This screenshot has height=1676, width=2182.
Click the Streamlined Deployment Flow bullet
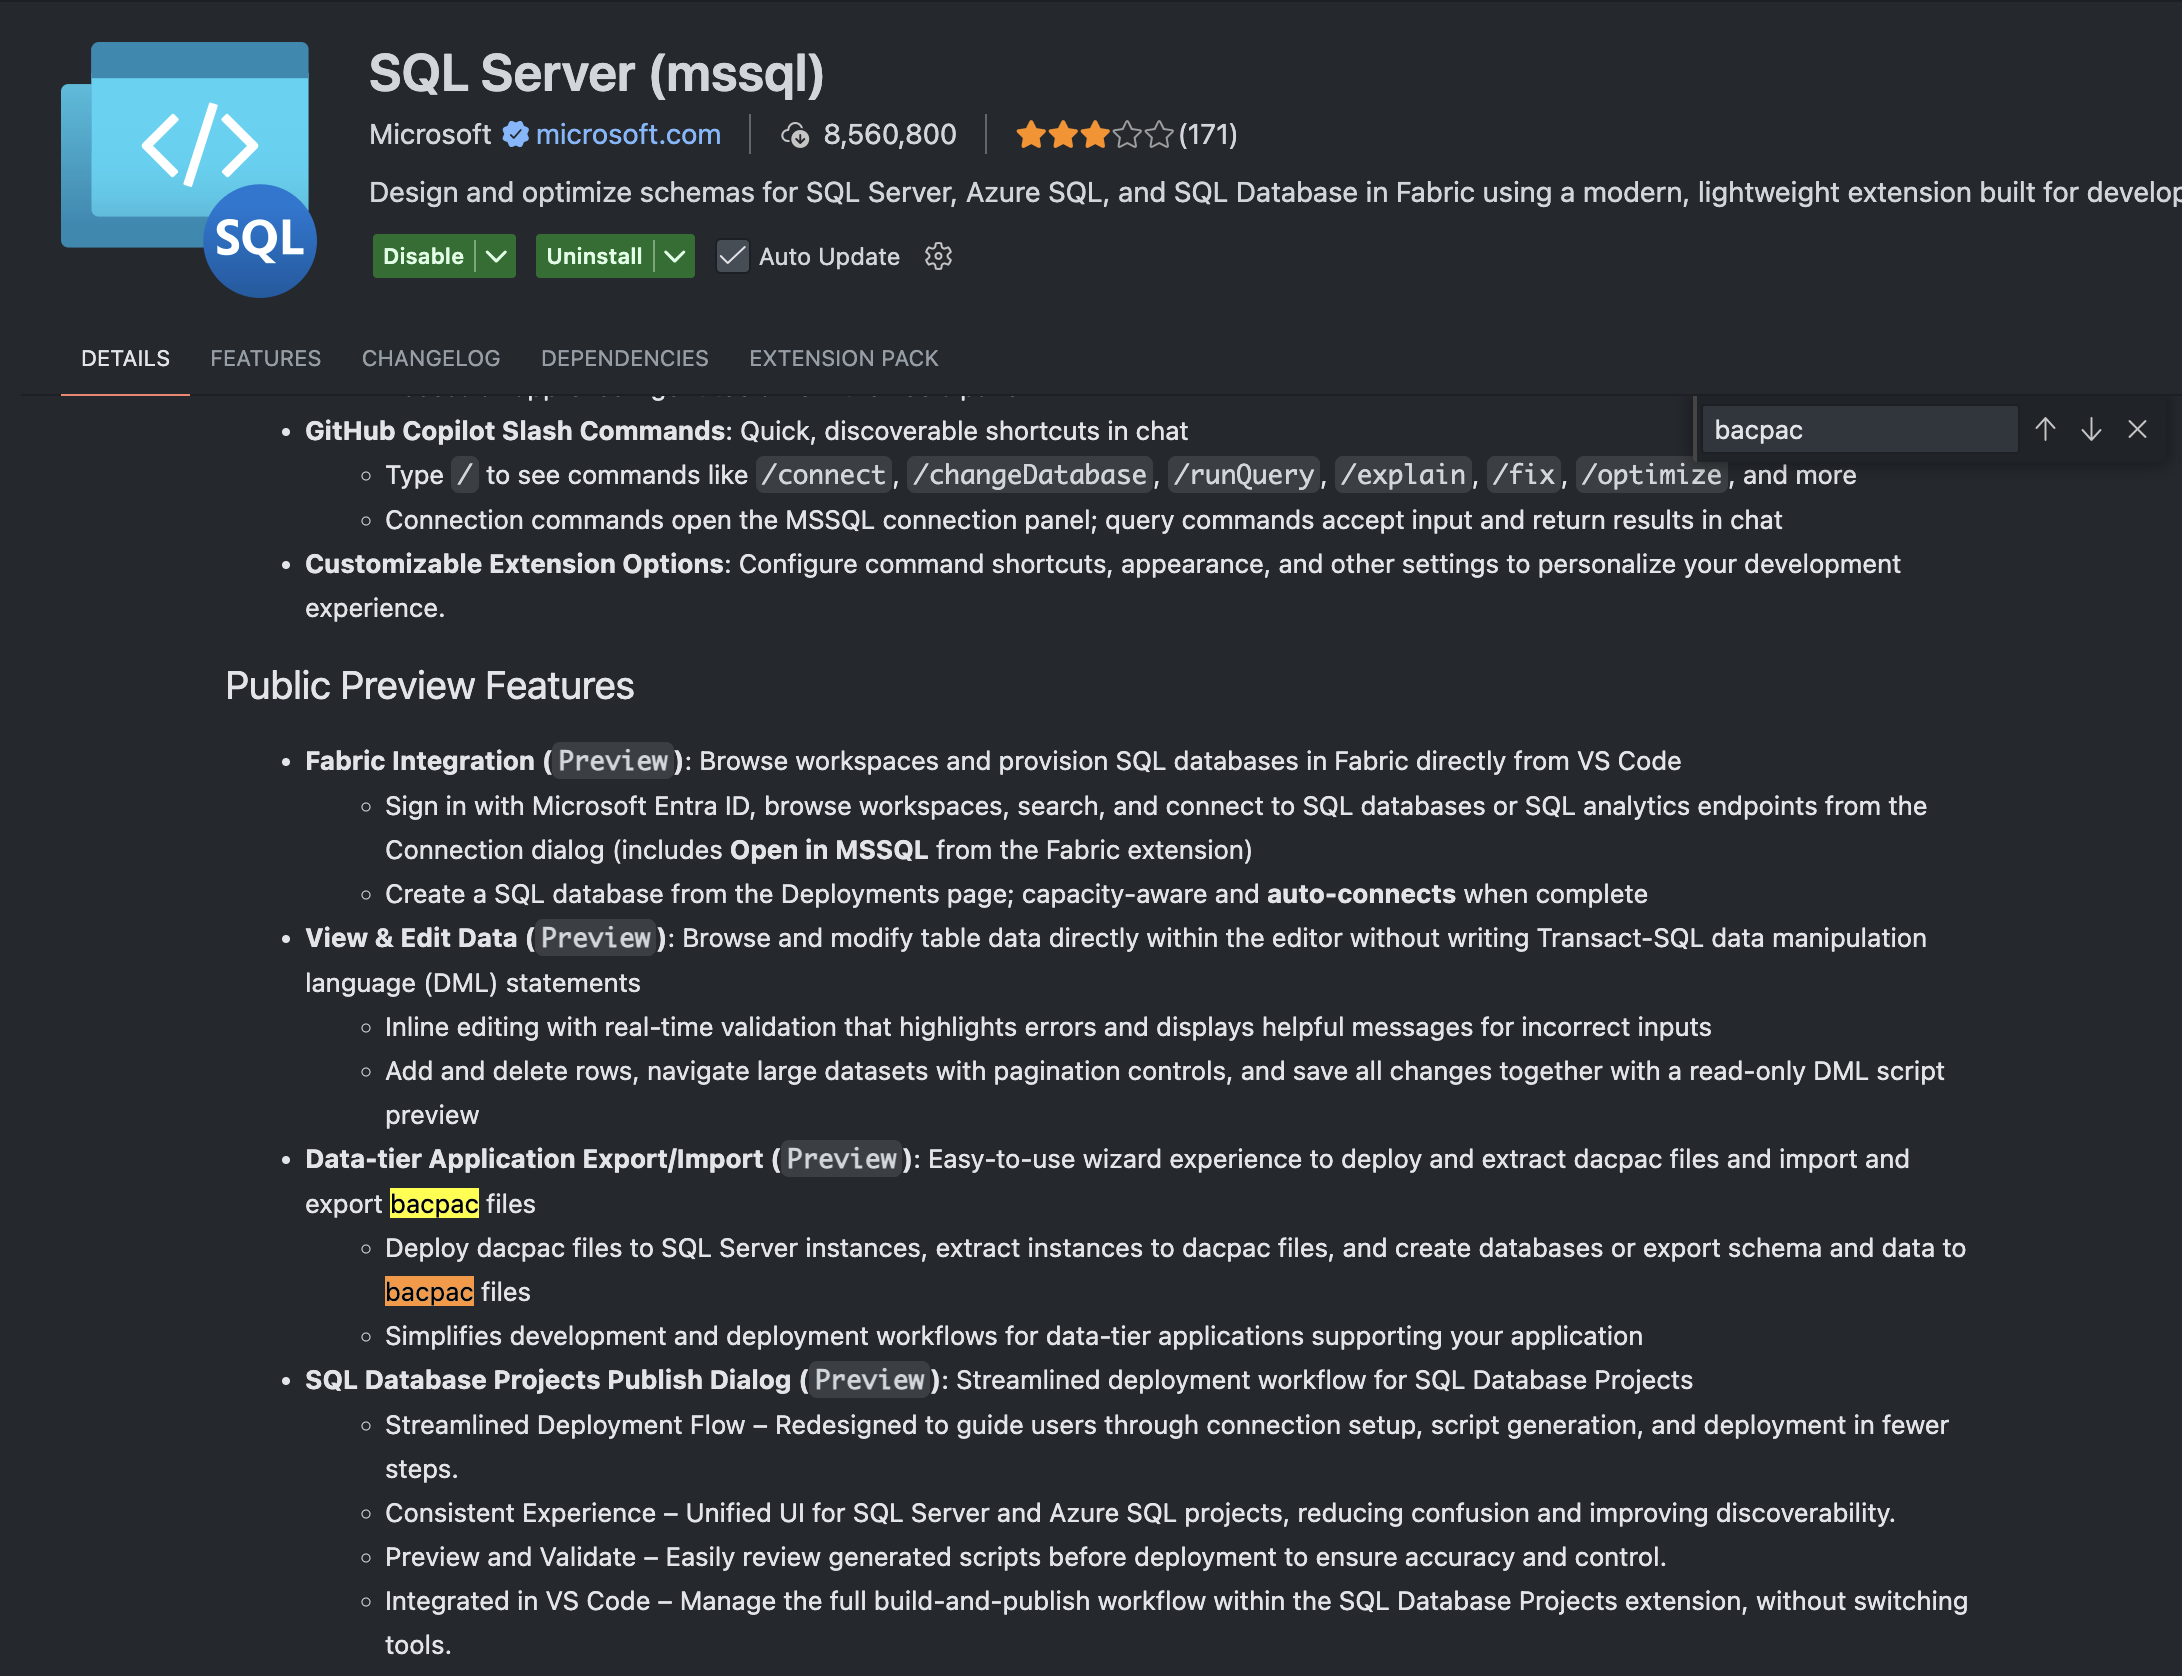(1167, 1447)
